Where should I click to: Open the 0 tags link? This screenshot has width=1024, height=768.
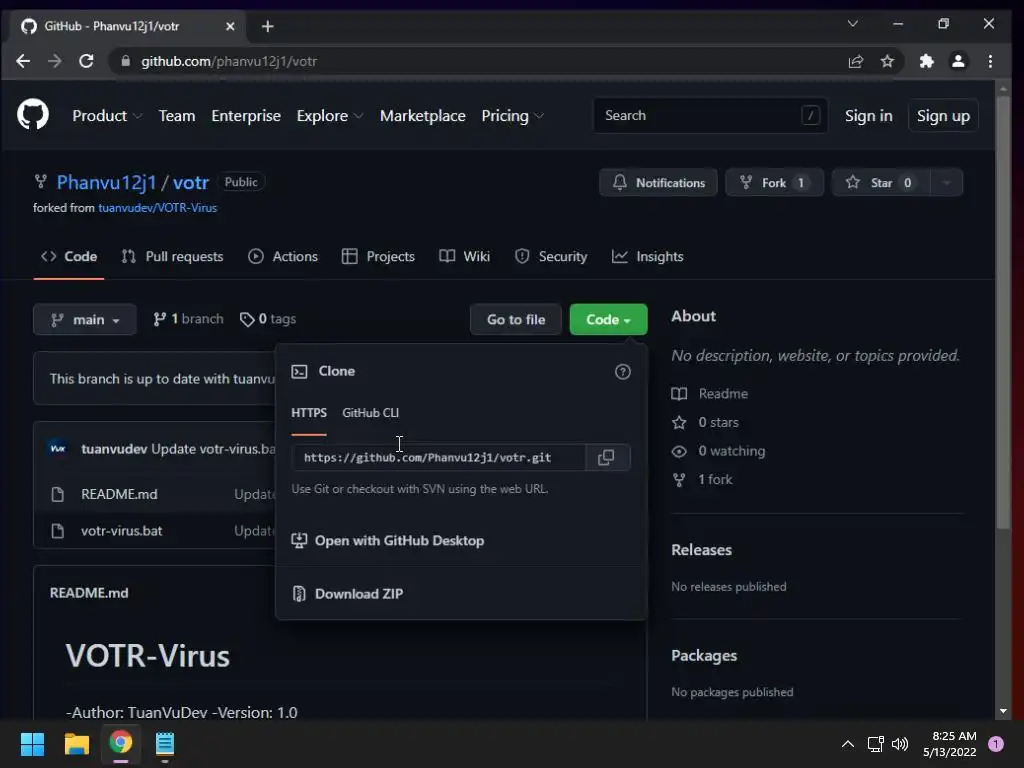click(268, 319)
